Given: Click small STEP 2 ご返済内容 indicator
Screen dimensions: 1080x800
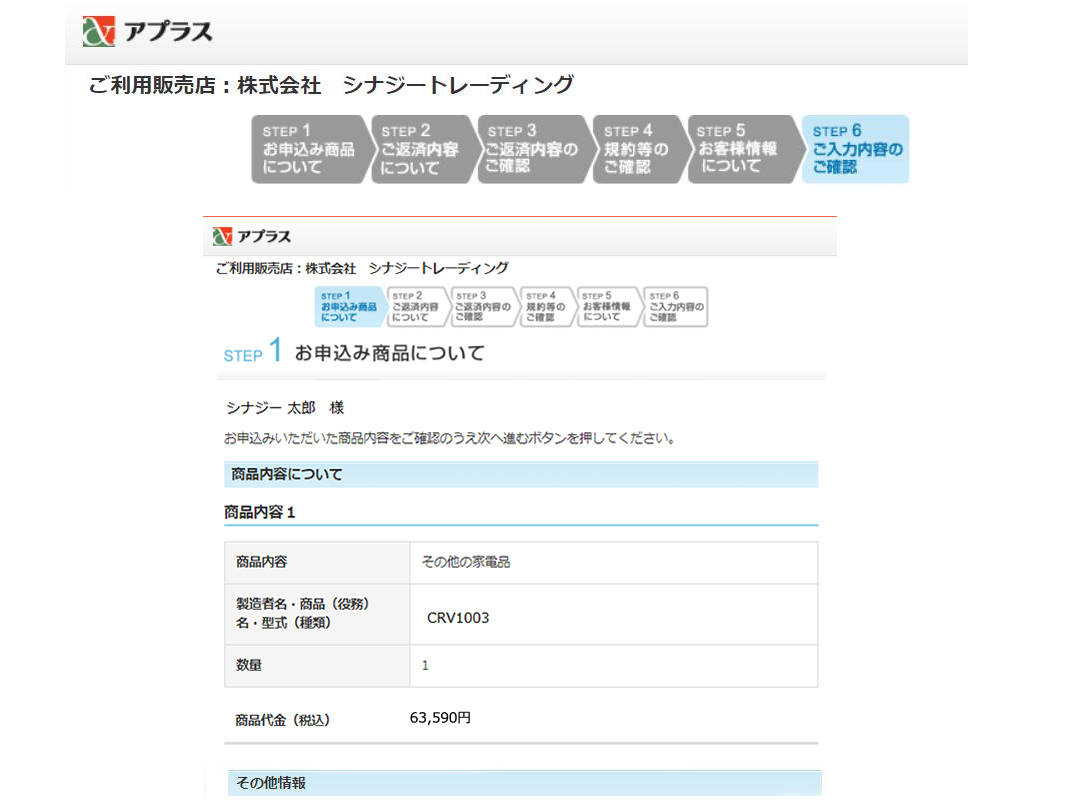Looking at the screenshot, I should [x=416, y=307].
